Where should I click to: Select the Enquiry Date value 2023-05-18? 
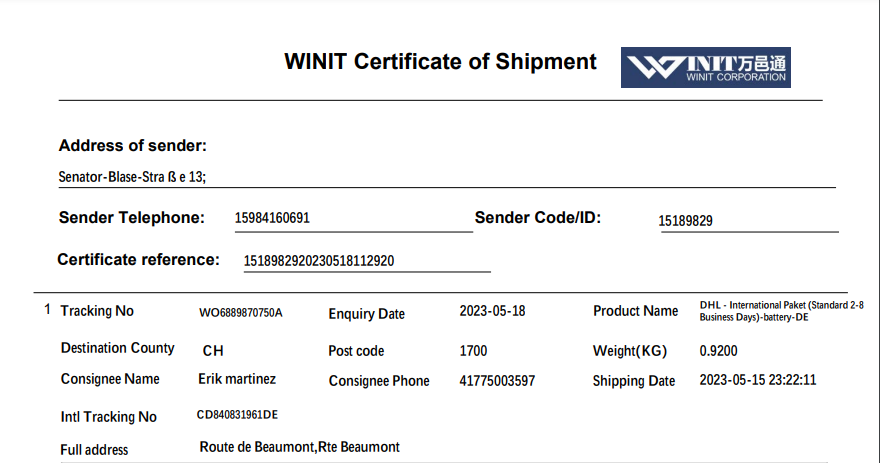point(492,311)
